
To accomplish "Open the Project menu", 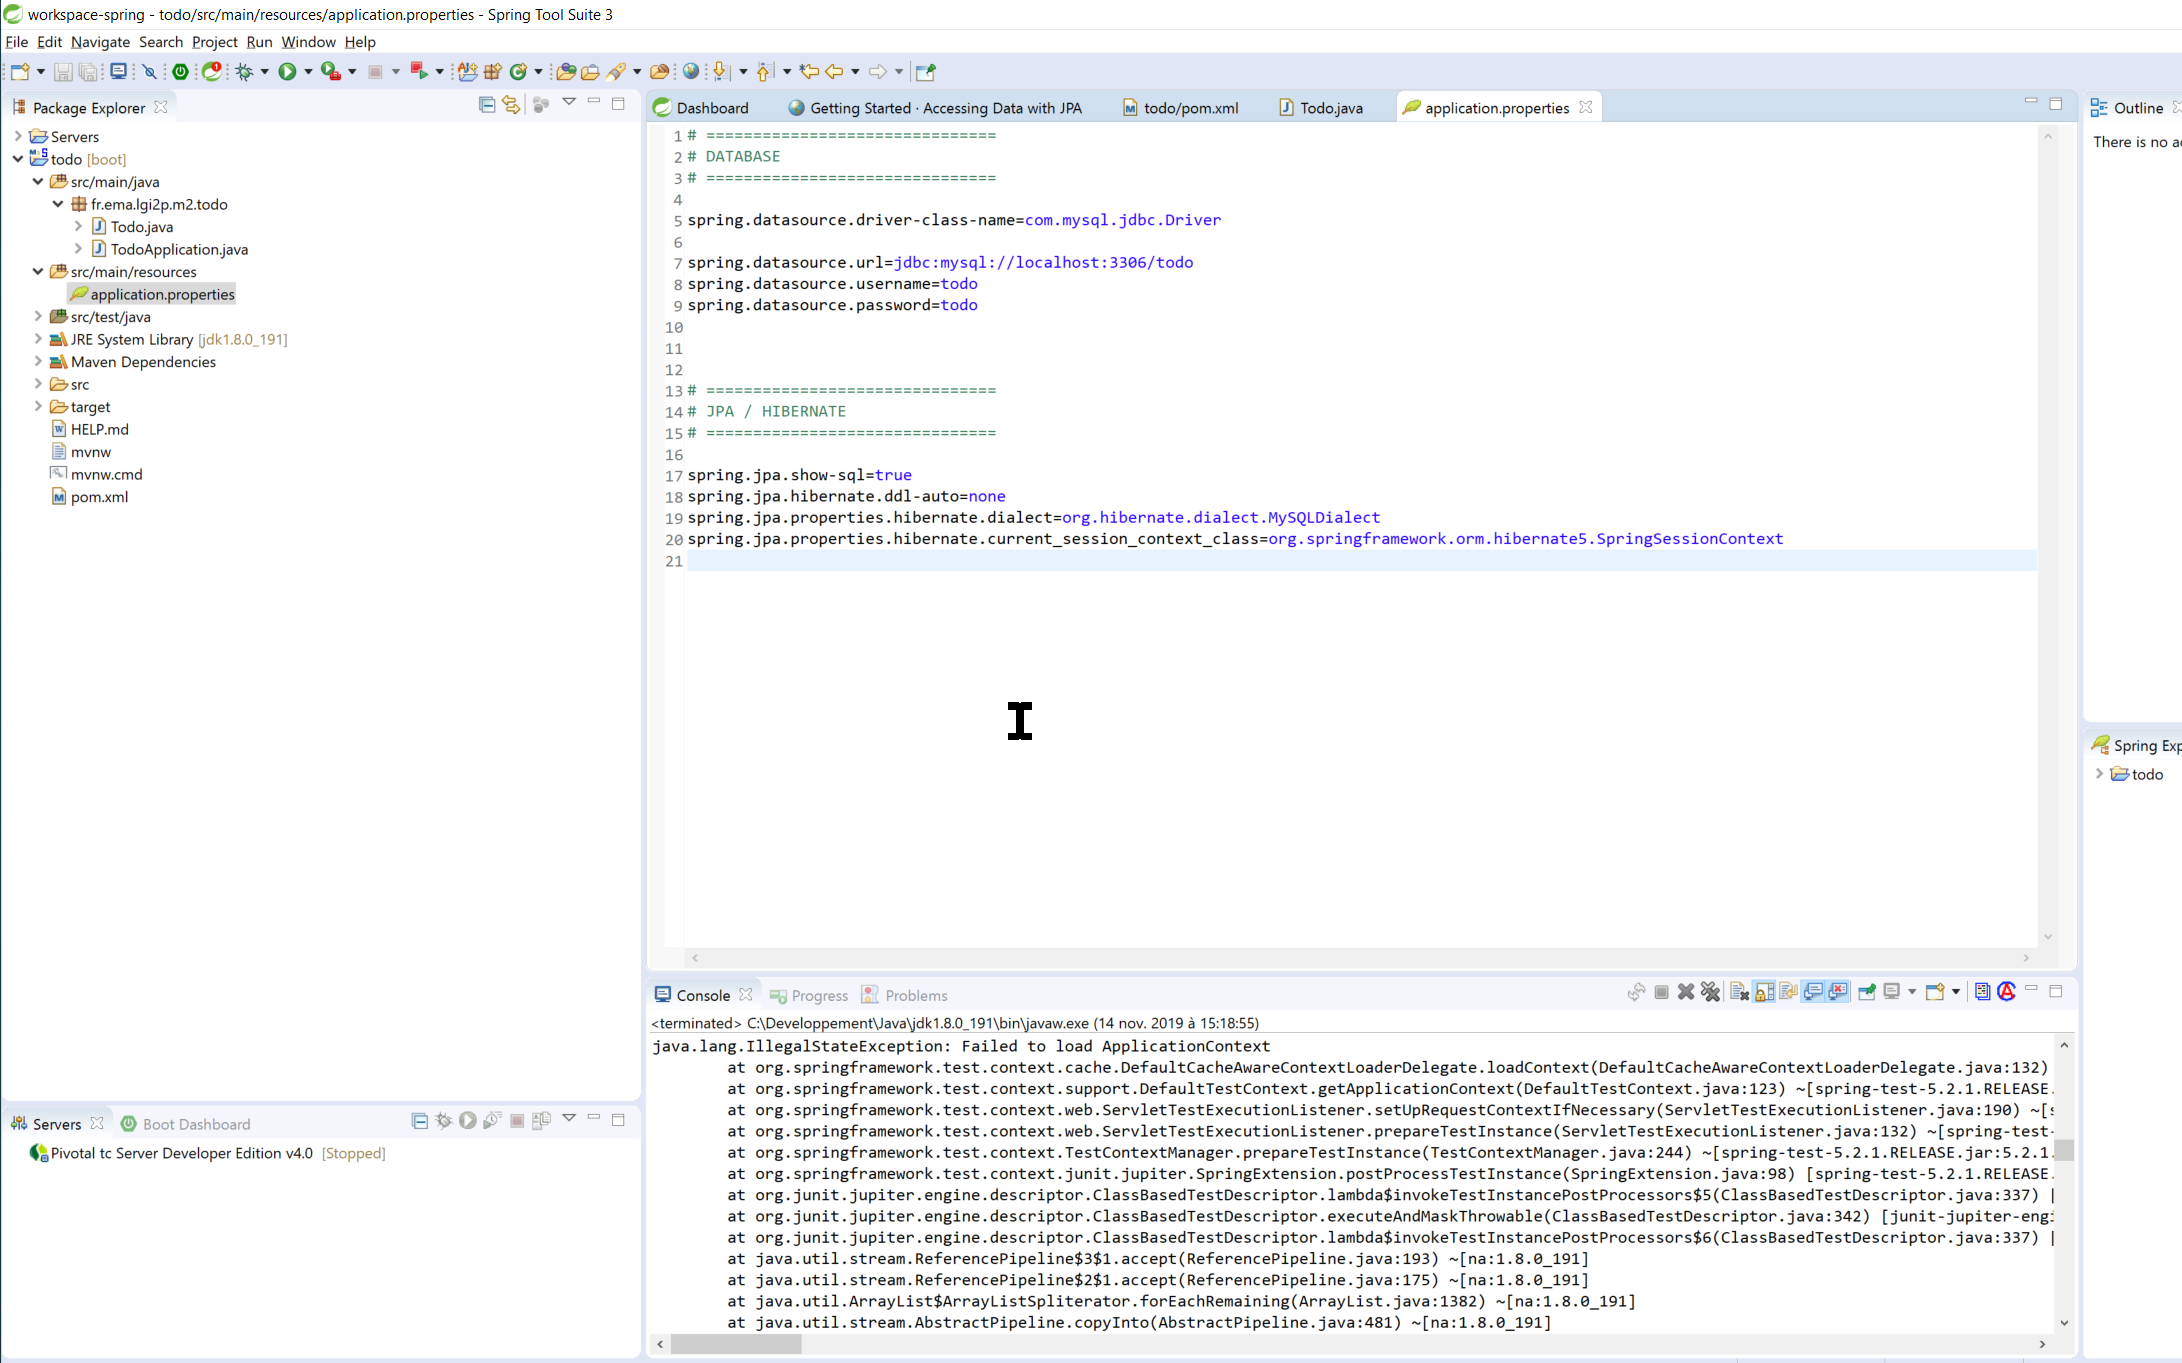I will tap(214, 42).
